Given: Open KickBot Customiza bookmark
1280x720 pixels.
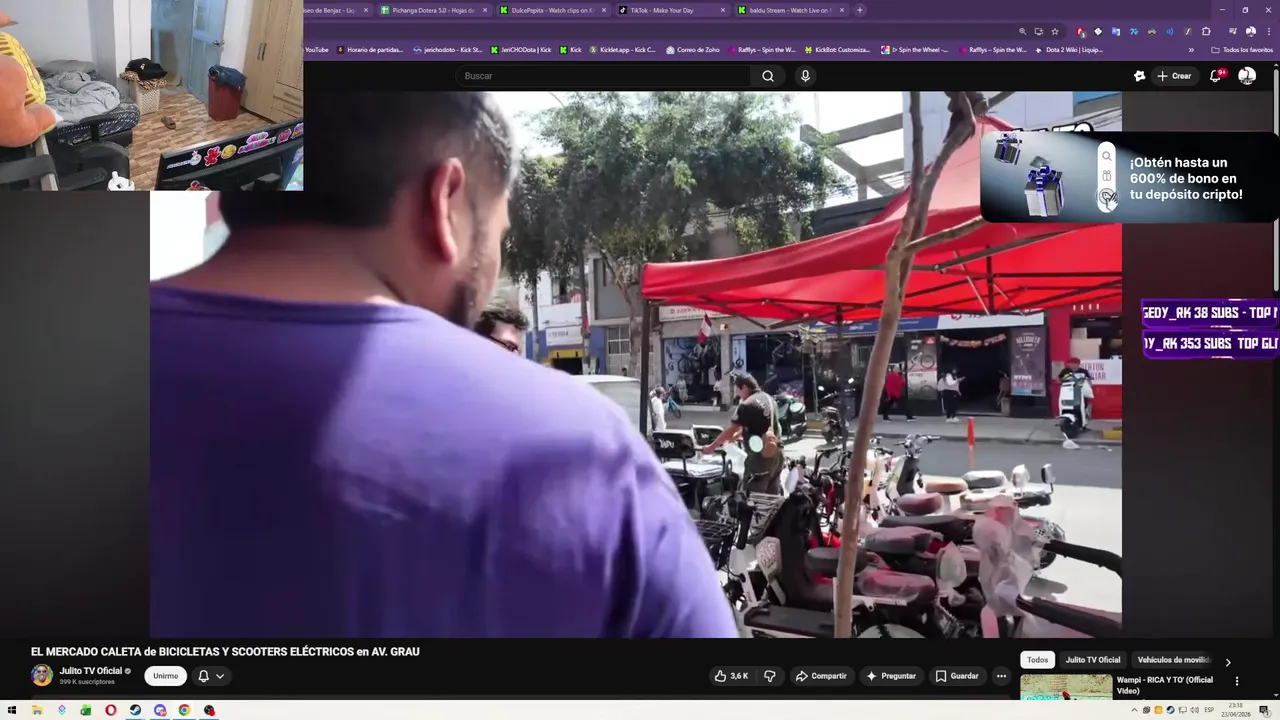Looking at the screenshot, I should click(x=837, y=49).
